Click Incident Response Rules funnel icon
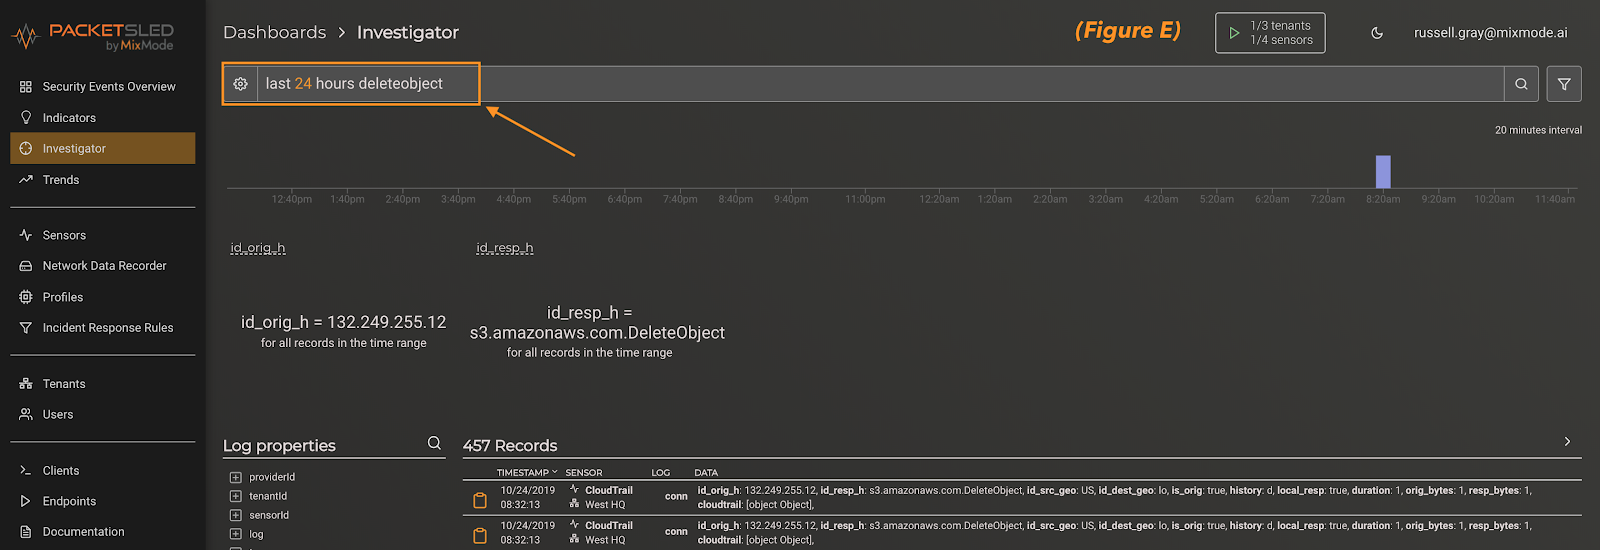This screenshot has width=1600, height=550. point(26,328)
